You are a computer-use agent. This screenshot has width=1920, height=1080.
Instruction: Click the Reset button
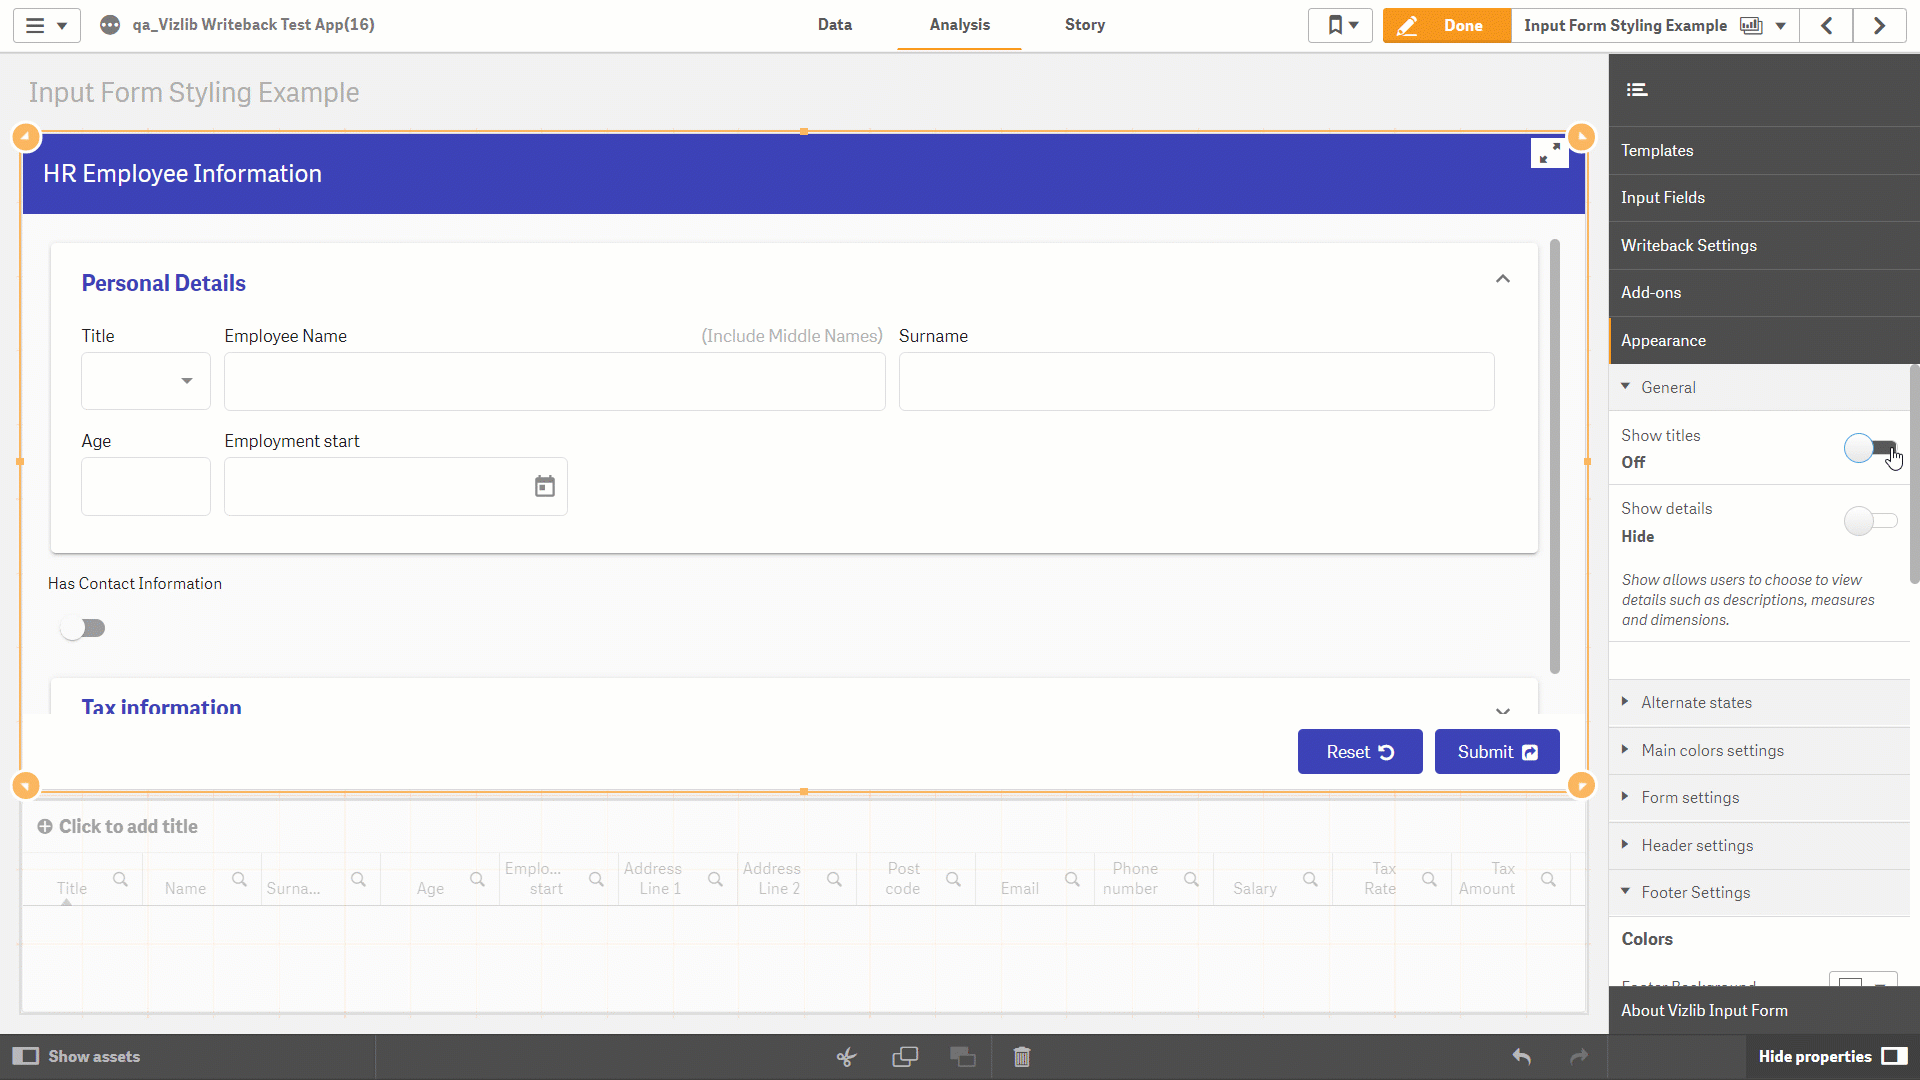point(1360,752)
